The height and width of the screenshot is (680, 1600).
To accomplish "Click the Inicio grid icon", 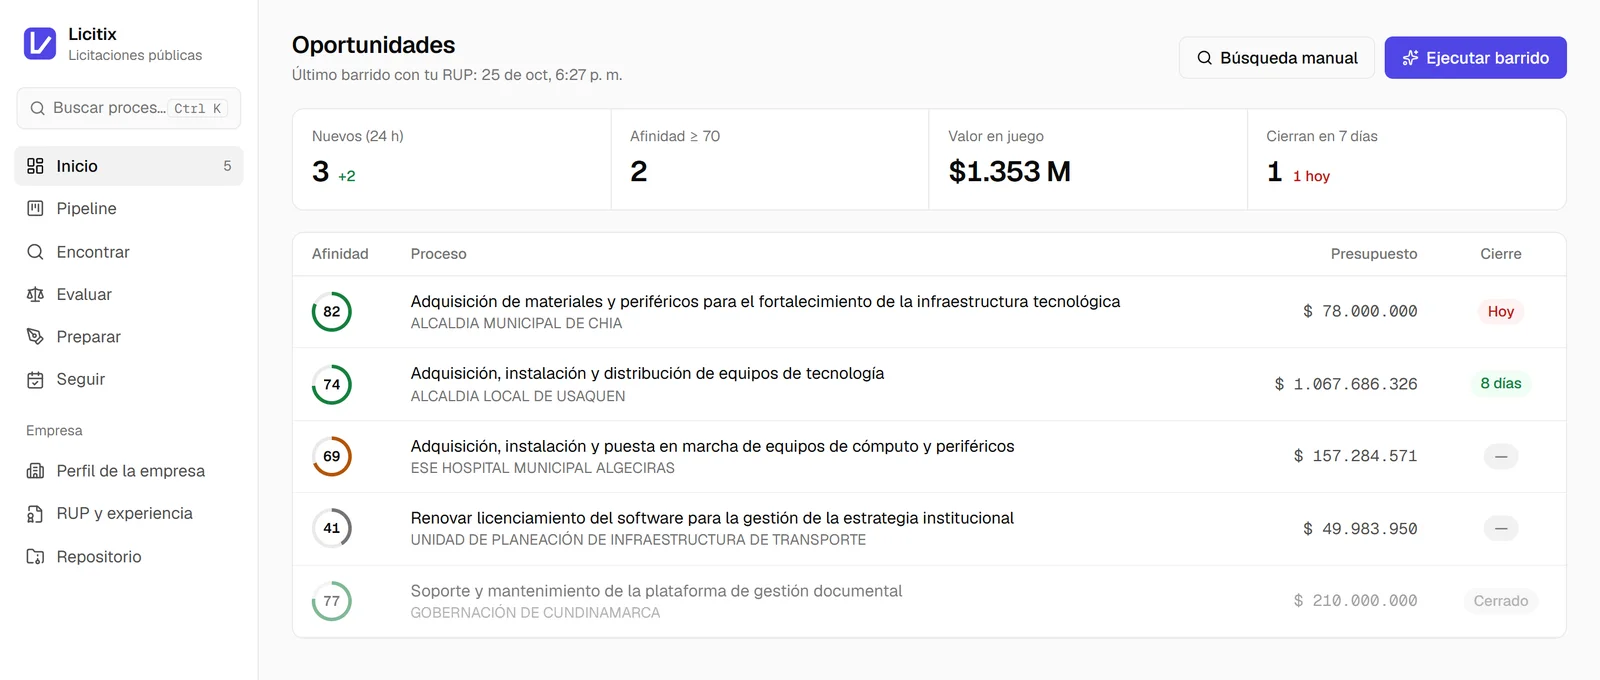I will (x=35, y=166).
